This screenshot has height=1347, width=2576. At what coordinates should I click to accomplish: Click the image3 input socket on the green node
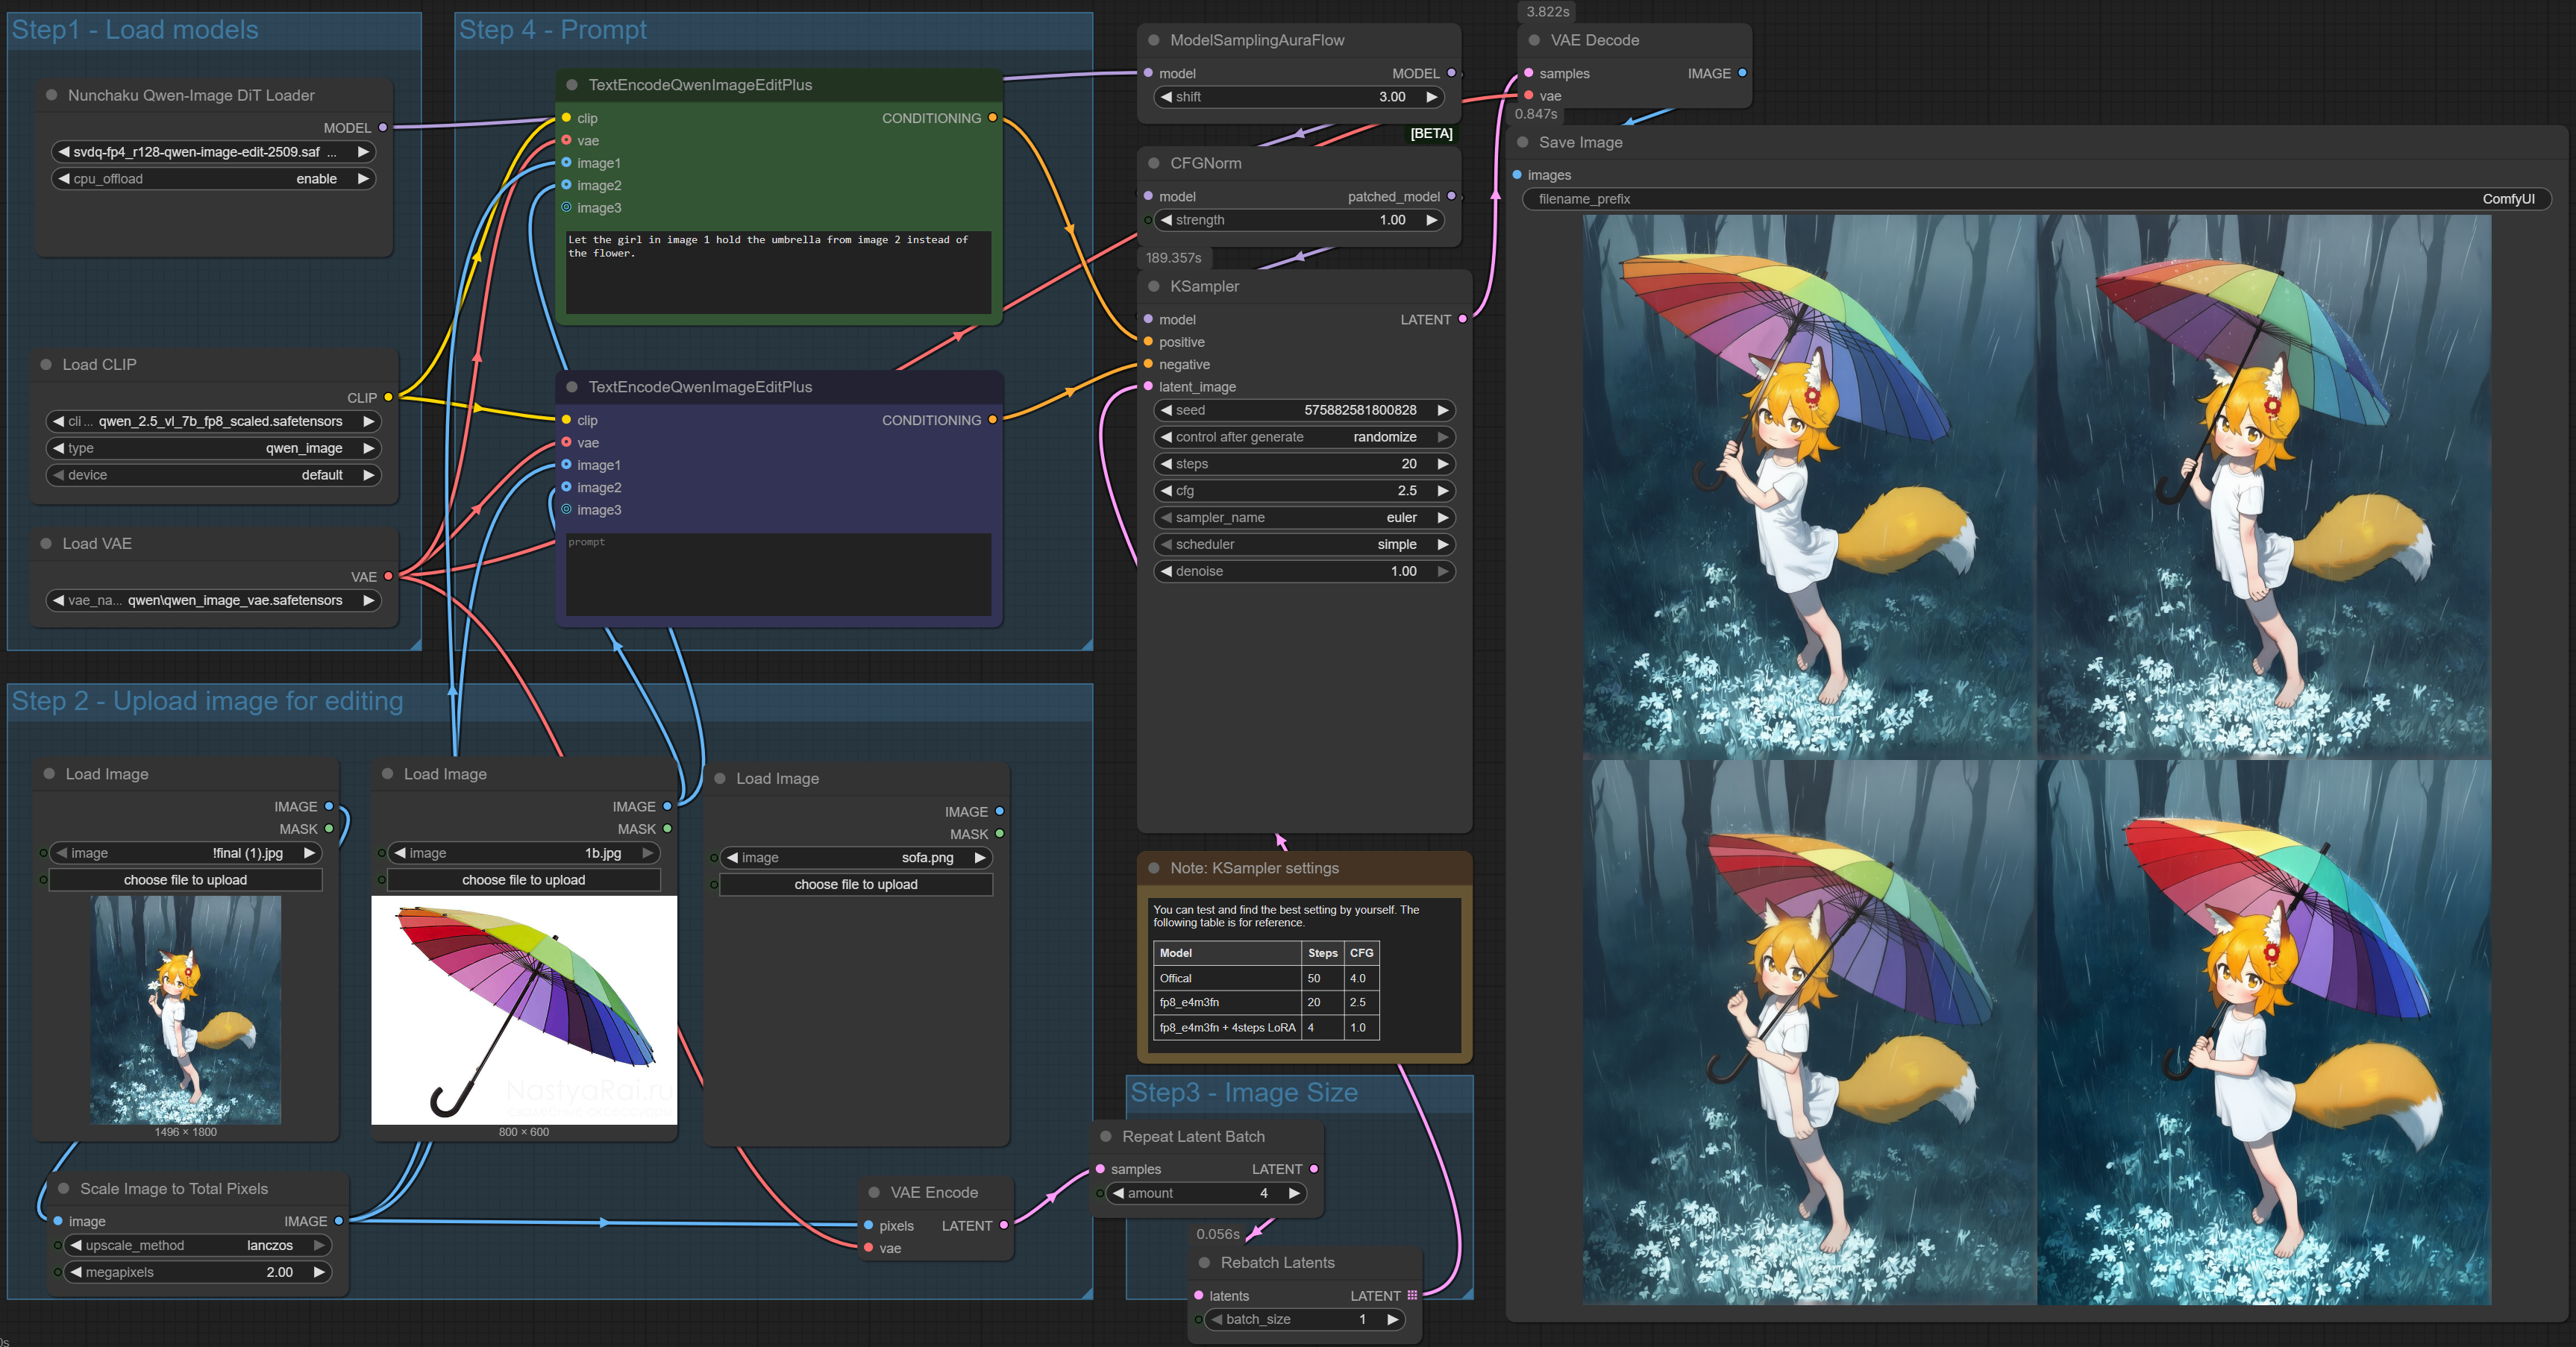[x=567, y=208]
